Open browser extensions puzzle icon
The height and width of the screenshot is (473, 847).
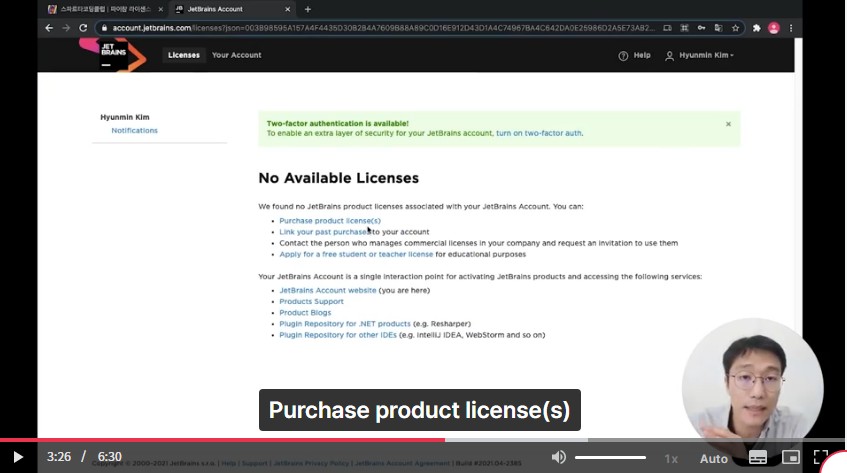coord(756,28)
